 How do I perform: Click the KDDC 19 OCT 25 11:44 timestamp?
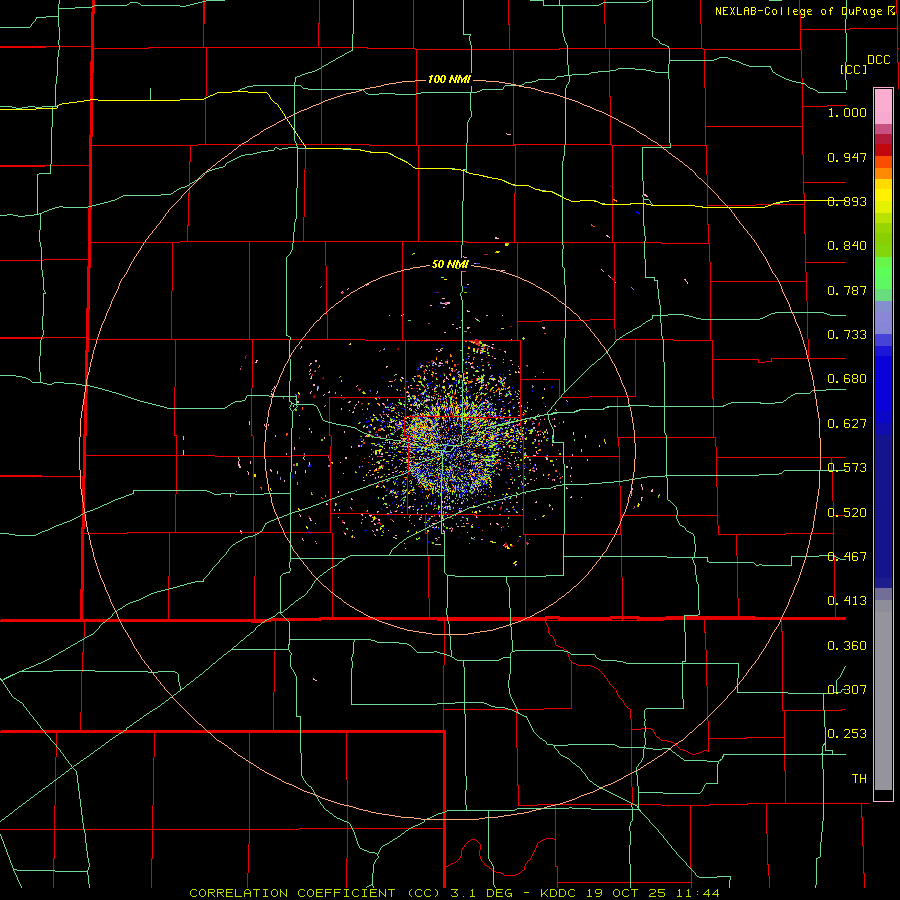click(x=630, y=893)
